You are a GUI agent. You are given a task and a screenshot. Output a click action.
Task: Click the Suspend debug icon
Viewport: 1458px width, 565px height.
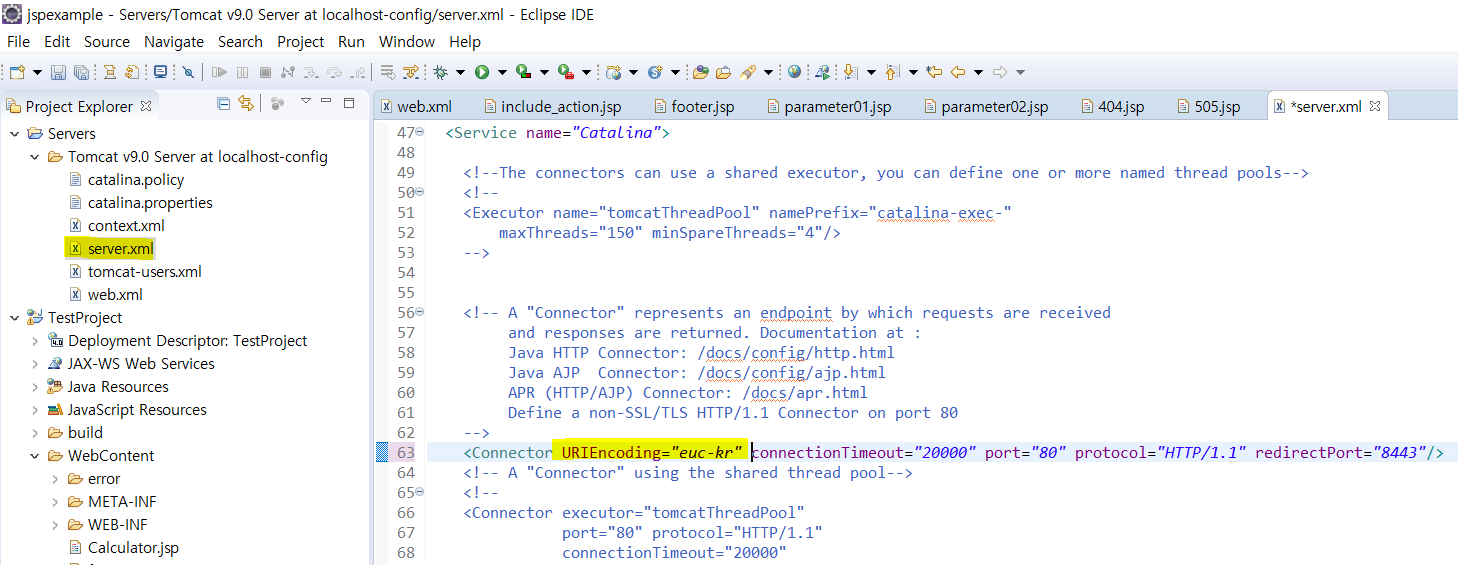point(242,72)
